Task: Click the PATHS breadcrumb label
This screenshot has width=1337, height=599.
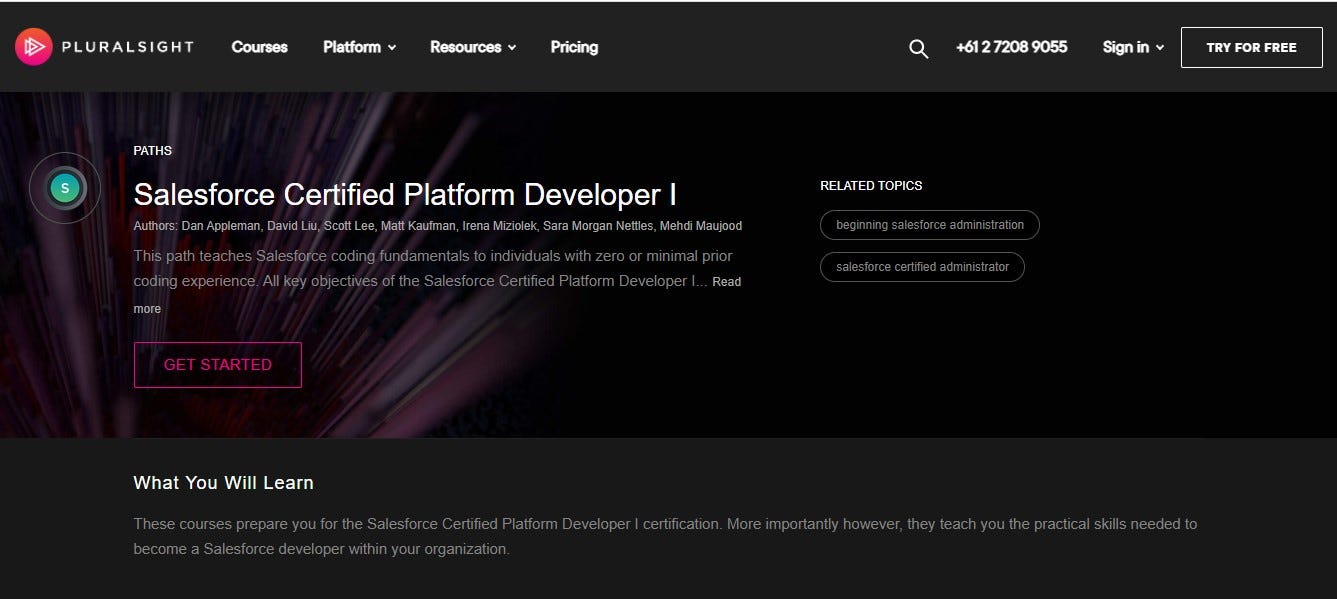Action: click(x=153, y=151)
